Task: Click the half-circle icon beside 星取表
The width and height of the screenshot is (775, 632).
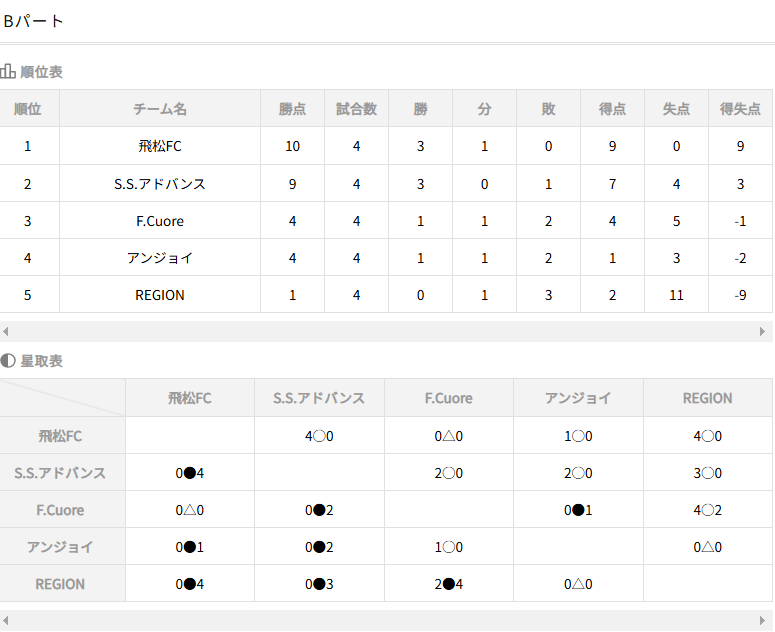Action: (x=7, y=361)
